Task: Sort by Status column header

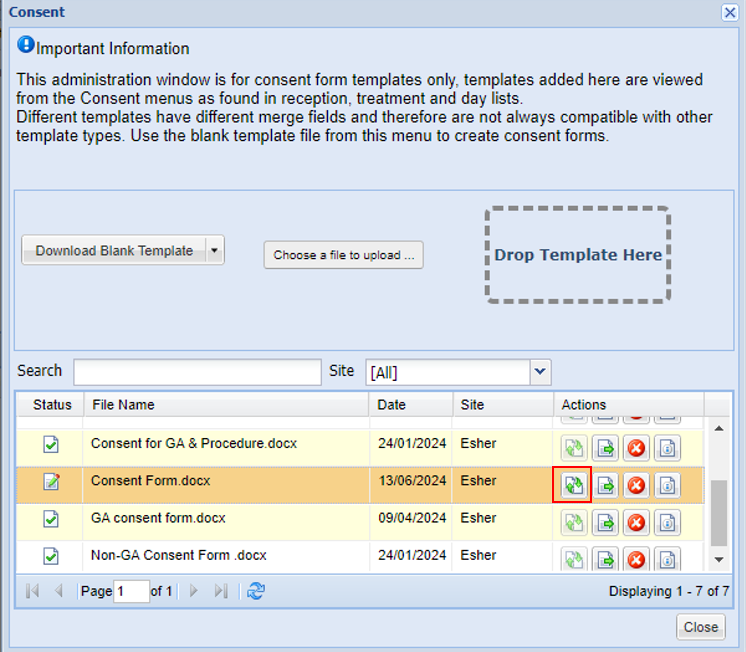Action: click(x=50, y=405)
